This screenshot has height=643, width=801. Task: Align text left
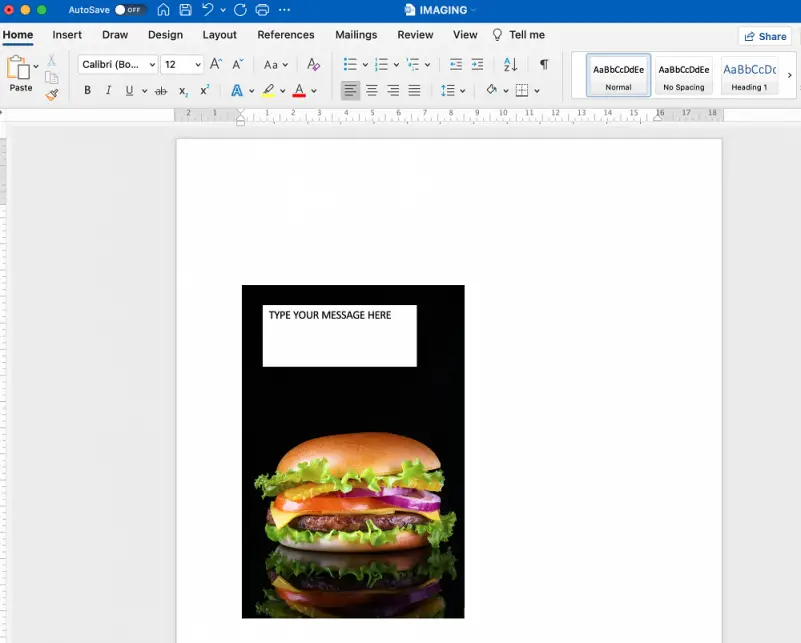click(x=350, y=91)
